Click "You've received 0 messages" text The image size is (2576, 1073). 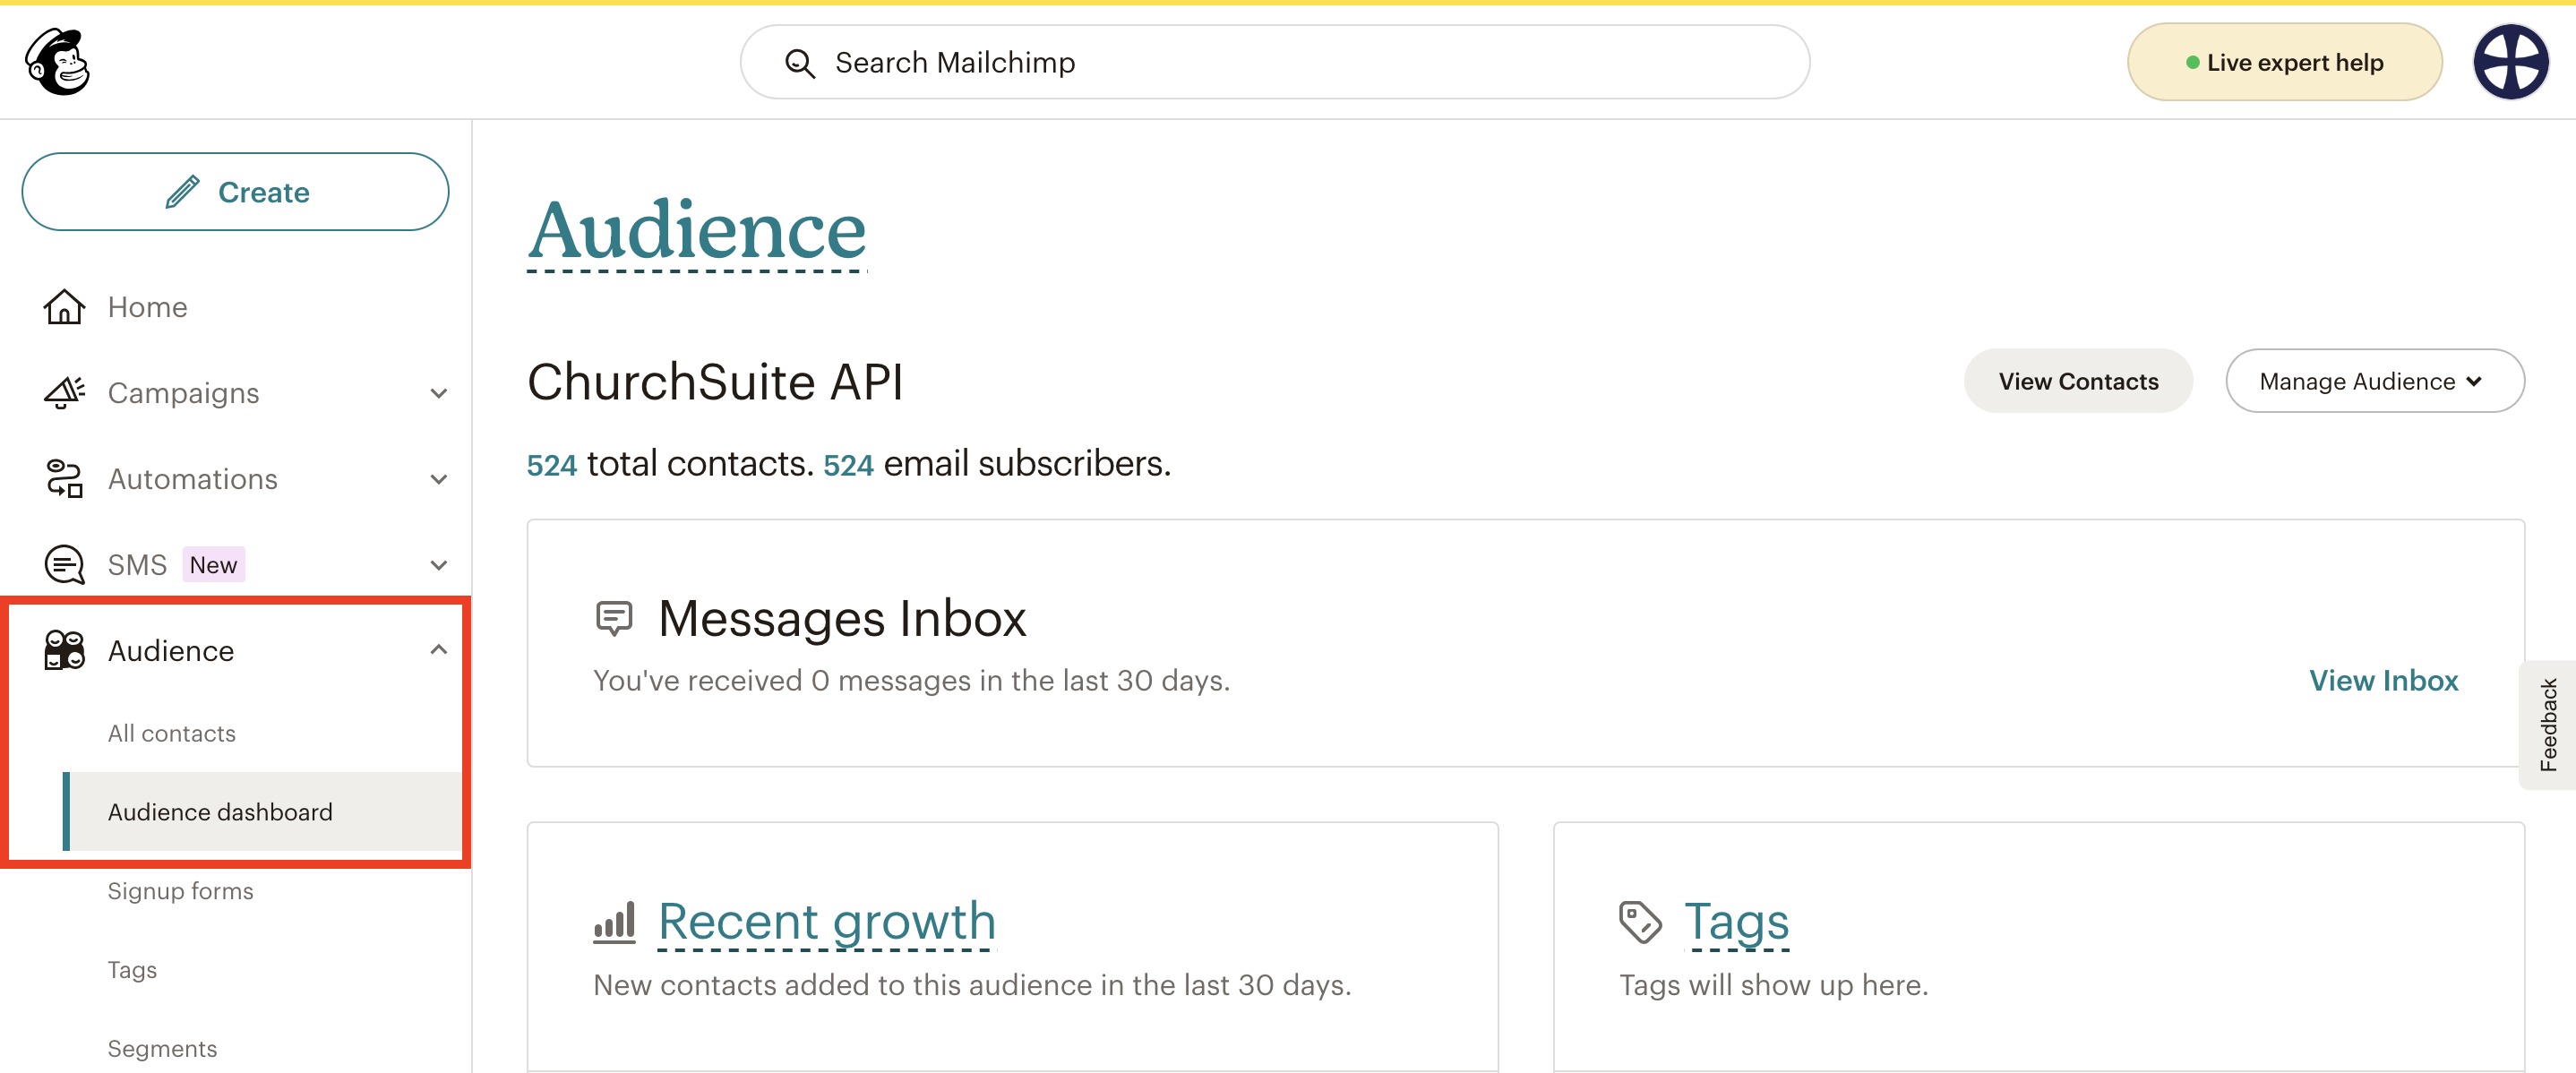[x=911, y=681]
